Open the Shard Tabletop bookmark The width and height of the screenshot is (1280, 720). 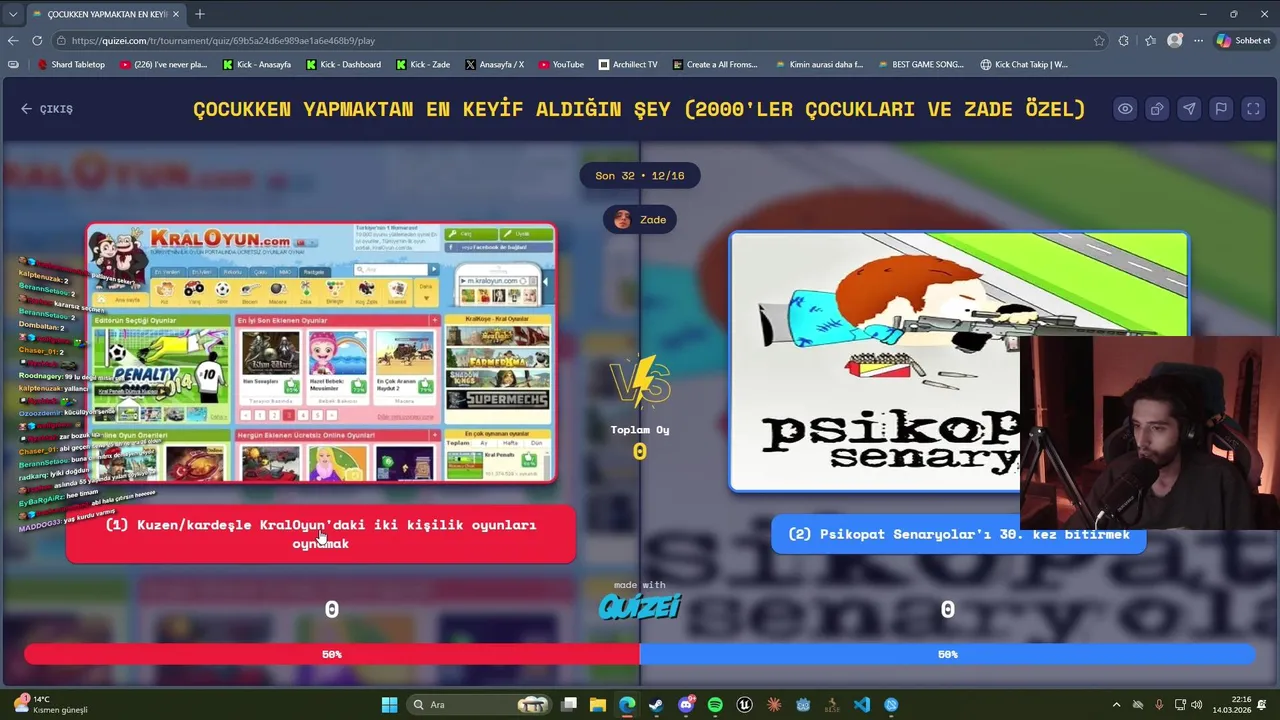(70, 65)
